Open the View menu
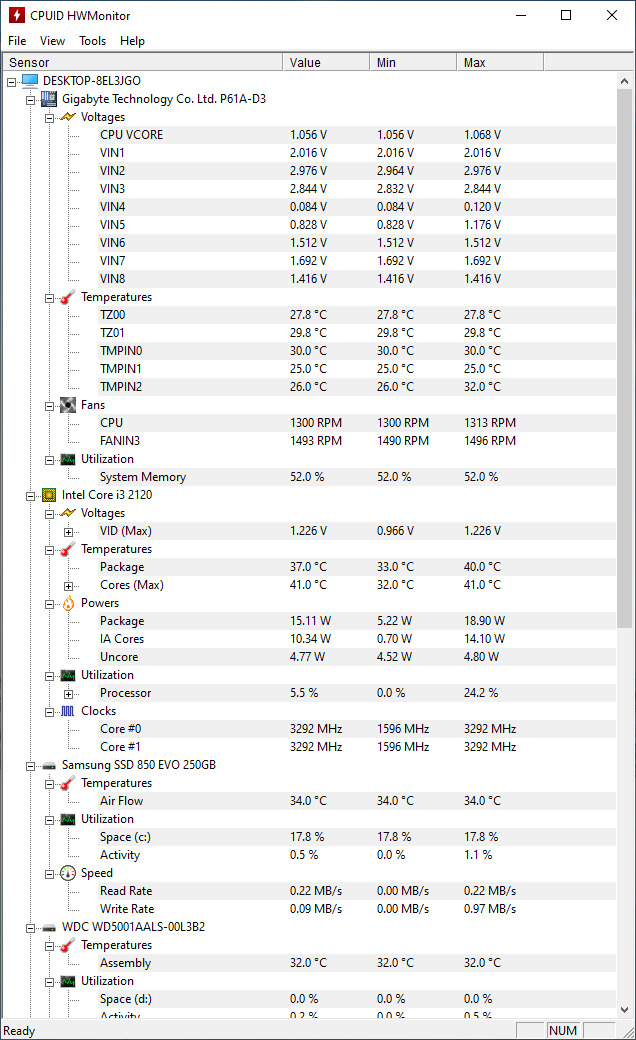Viewport: 636px width, 1040px height. (x=52, y=41)
